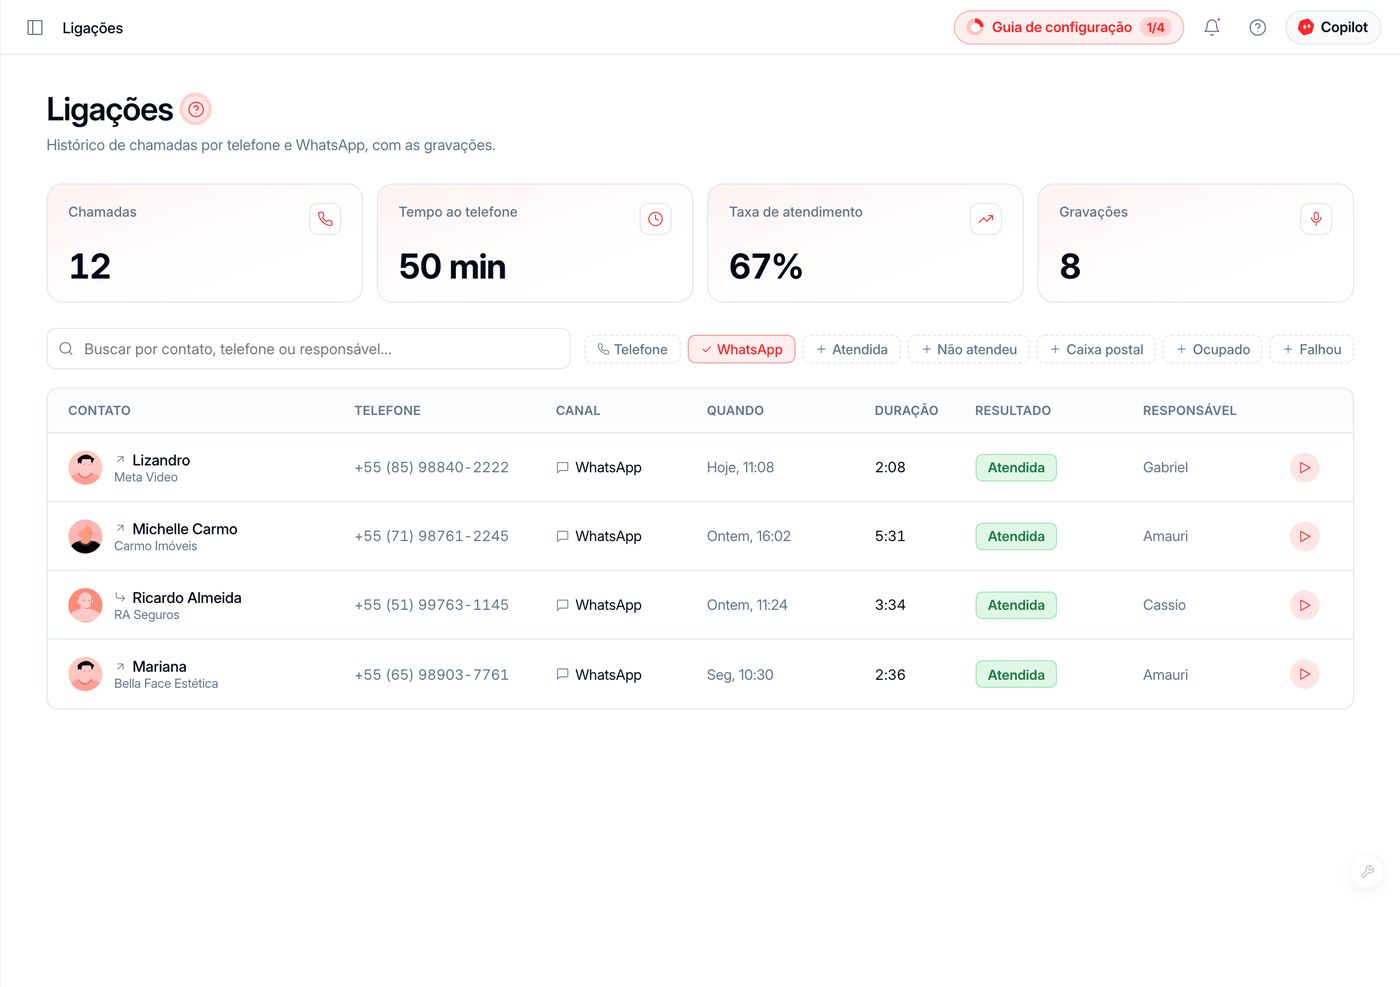Play Michelle Carmo's call recording

[1305, 537]
